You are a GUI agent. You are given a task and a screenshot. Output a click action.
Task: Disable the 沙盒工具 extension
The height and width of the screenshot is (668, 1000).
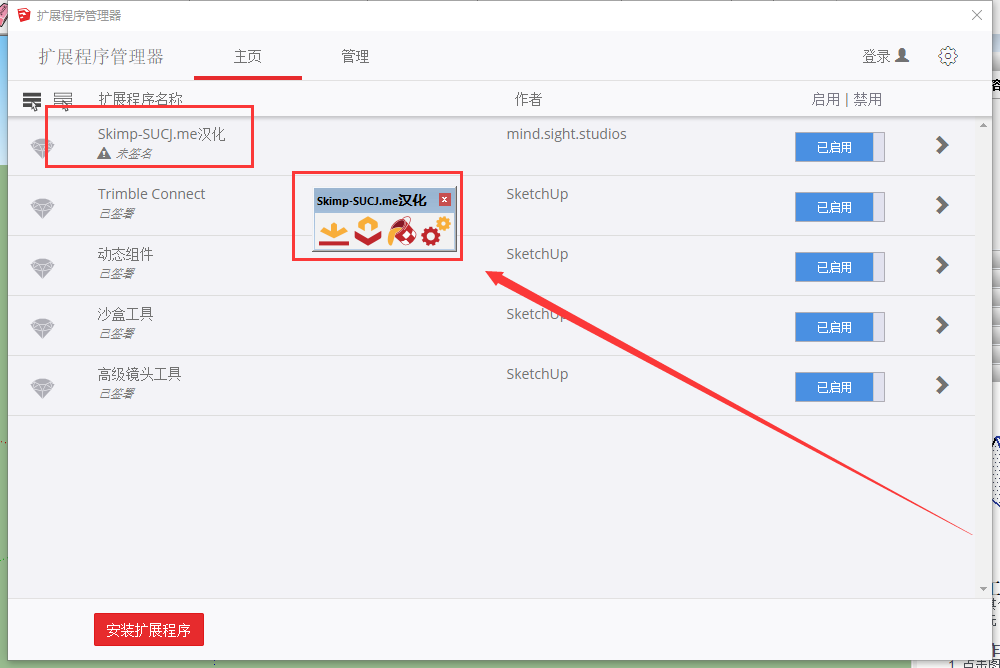pyautogui.click(x=839, y=327)
